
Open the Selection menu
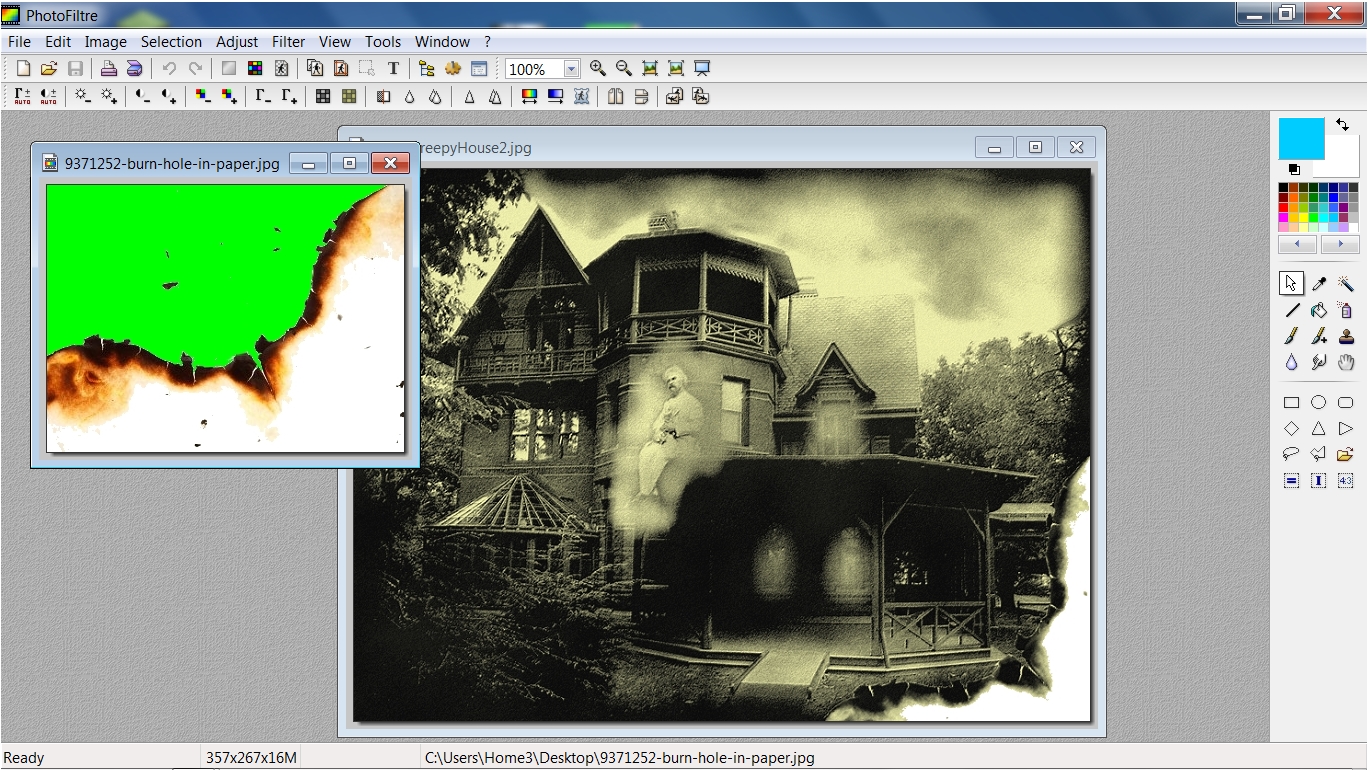(171, 42)
